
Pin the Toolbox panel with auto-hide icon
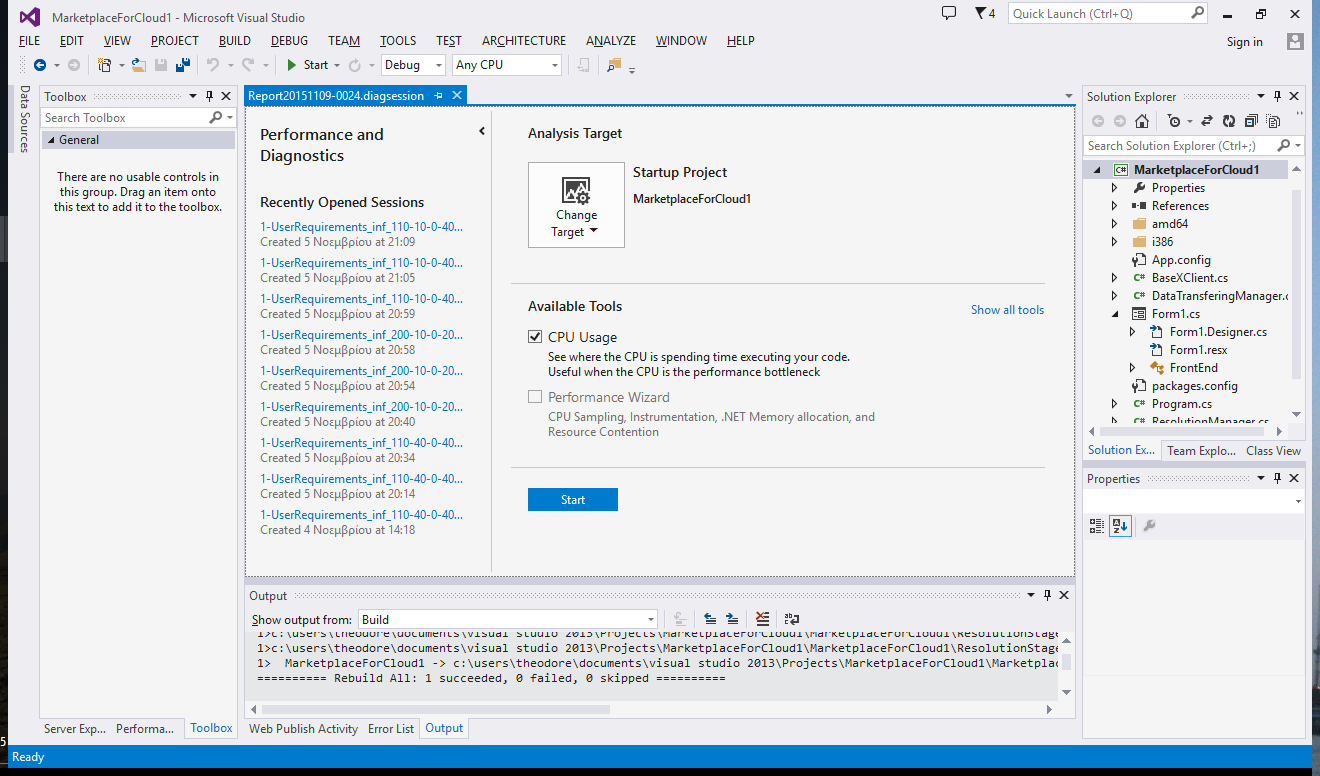209,96
